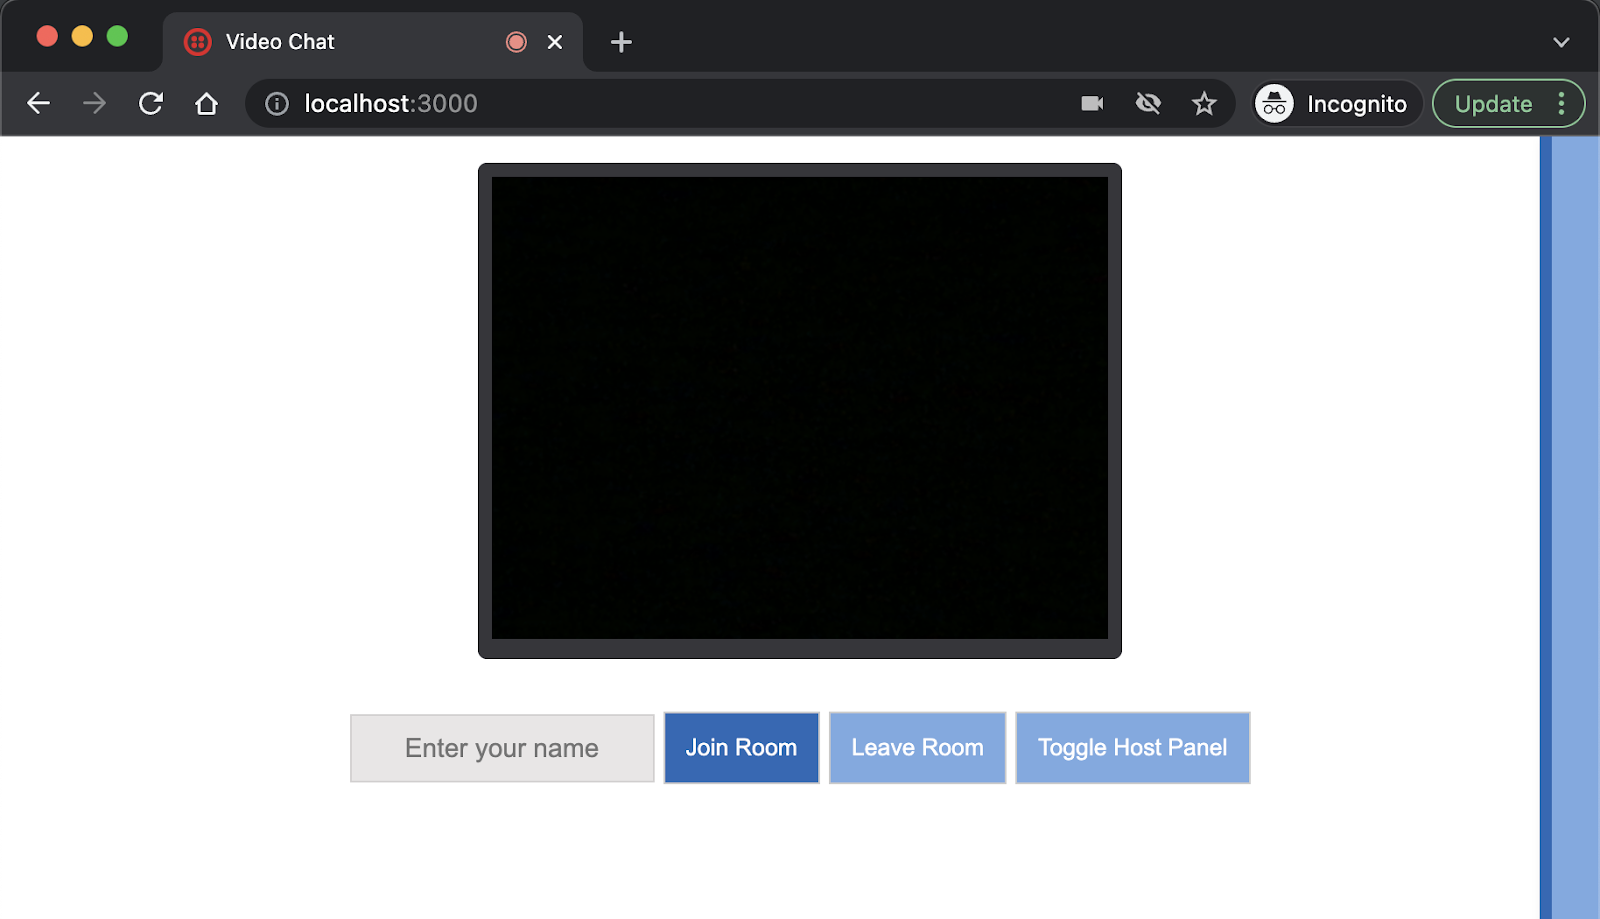This screenshot has width=1600, height=919.
Task: Reload the localhost page
Action: coord(150,103)
